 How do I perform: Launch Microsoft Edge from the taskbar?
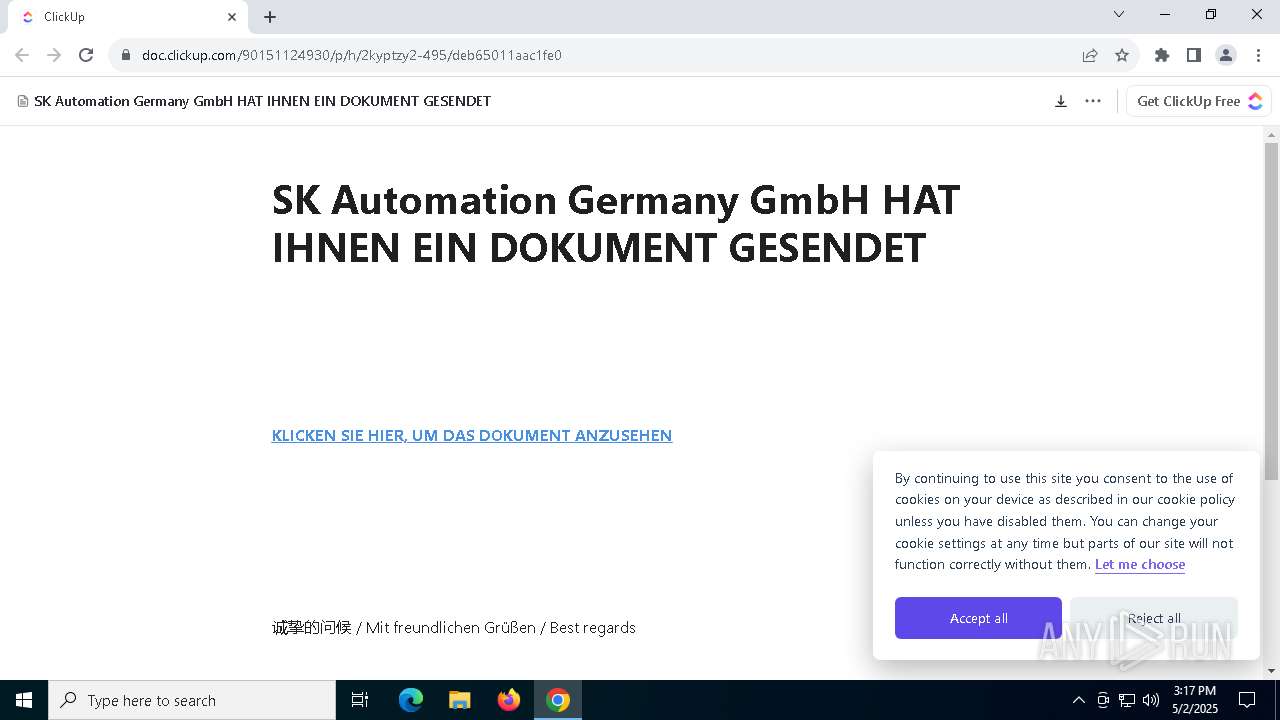pyautogui.click(x=411, y=700)
